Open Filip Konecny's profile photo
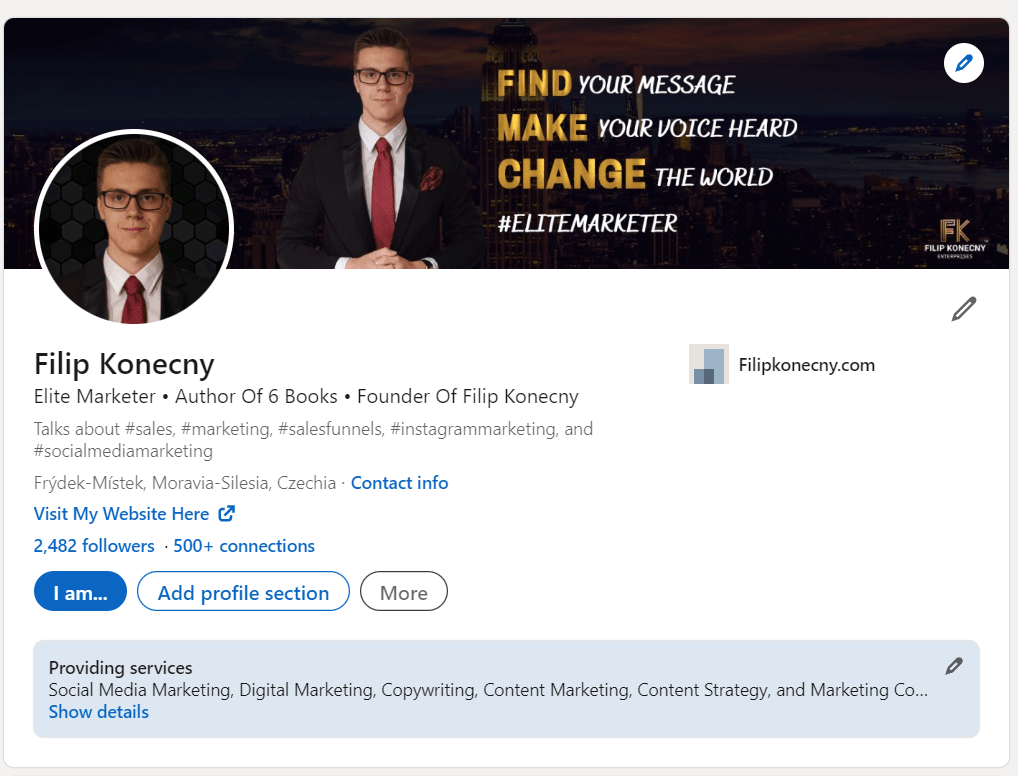Screen dimensions: 1018x776 [x=134, y=228]
